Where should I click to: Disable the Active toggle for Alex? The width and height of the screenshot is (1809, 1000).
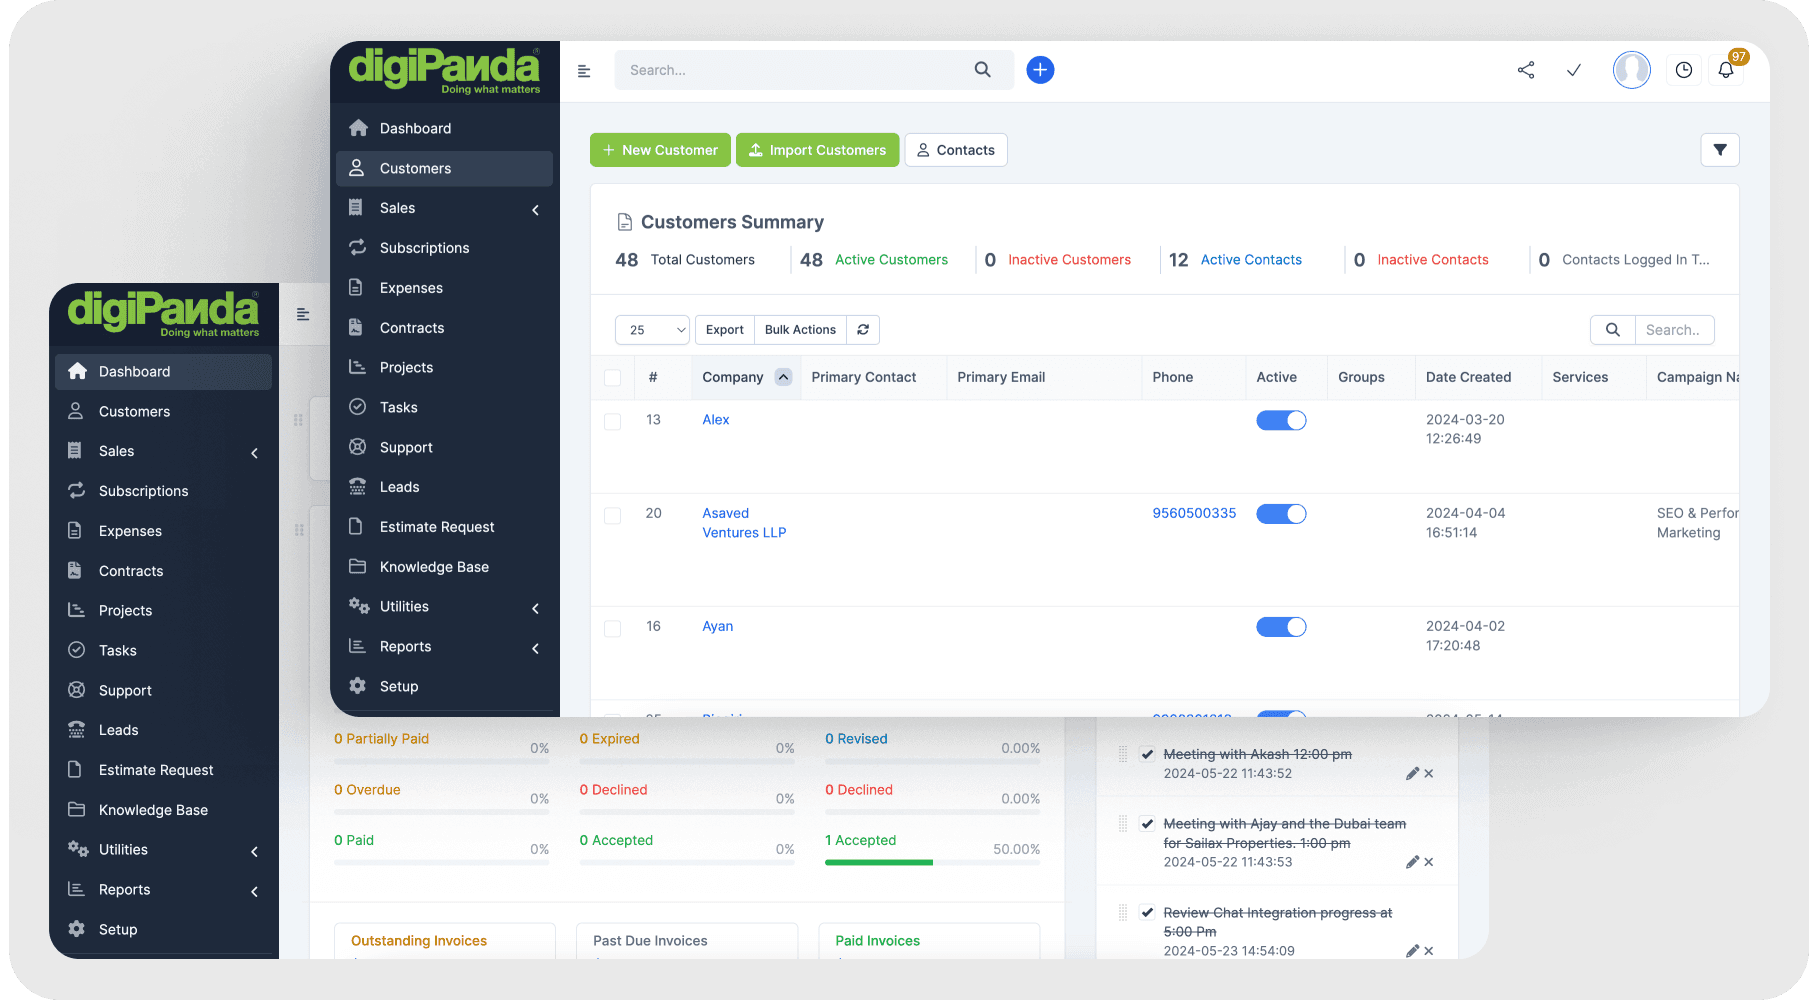coord(1281,421)
